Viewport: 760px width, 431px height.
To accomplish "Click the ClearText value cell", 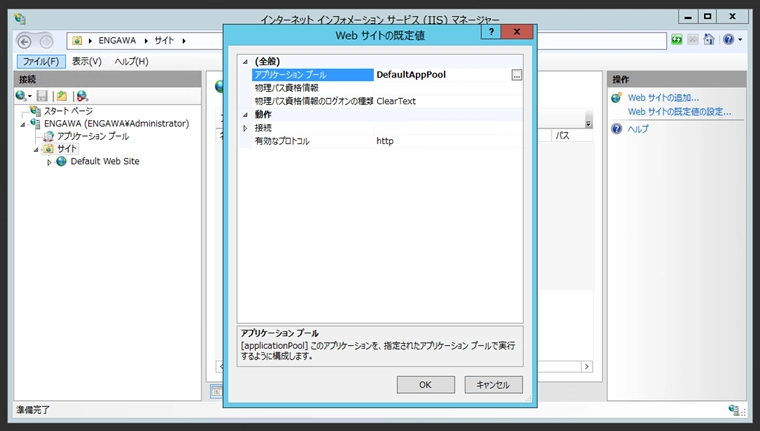I will (x=448, y=101).
